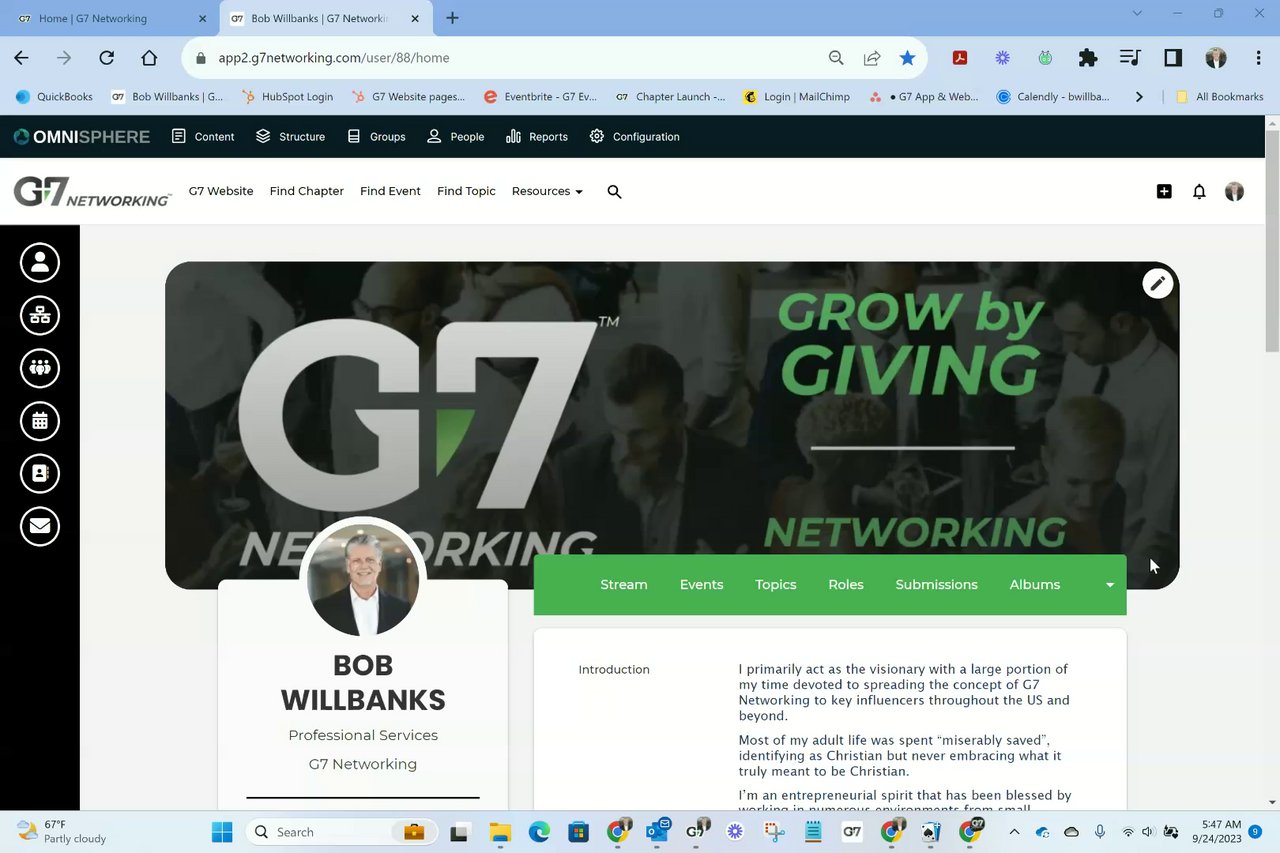Open the calendar icon in the left sidebar
This screenshot has width=1280, height=853.
coord(40,421)
